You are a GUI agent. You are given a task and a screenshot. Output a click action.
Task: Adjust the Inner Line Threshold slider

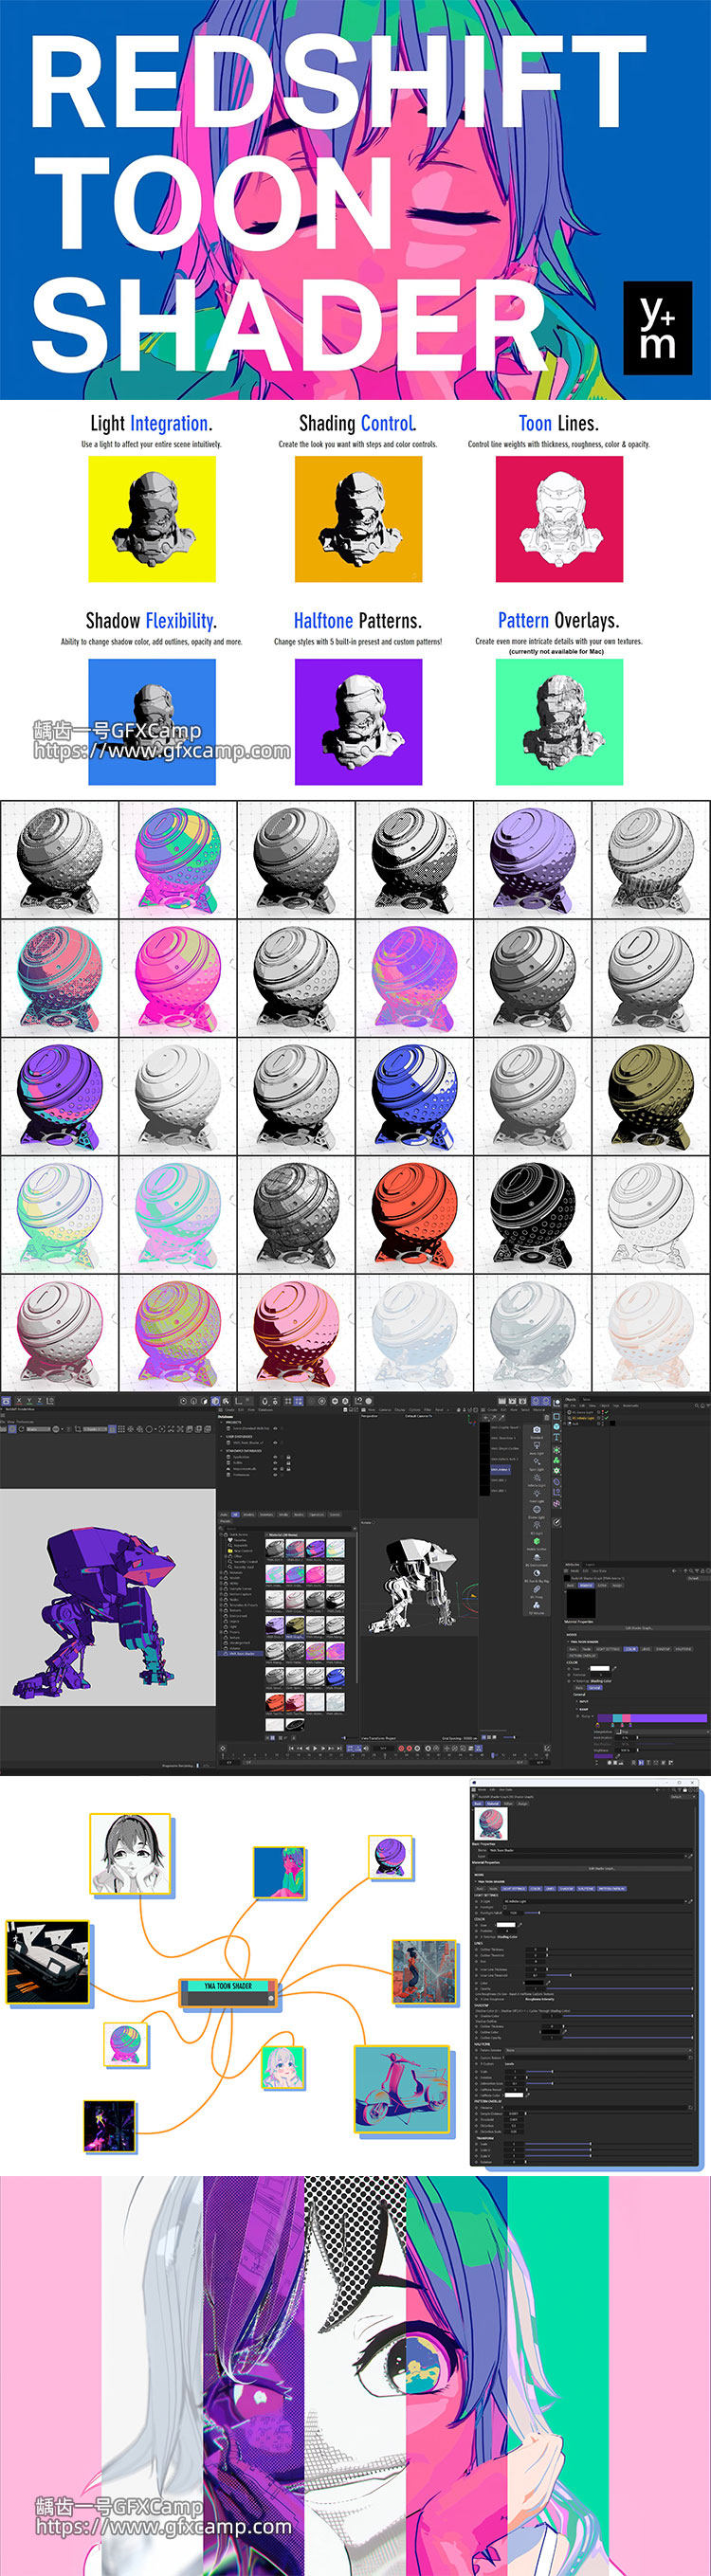tap(620, 1976)
